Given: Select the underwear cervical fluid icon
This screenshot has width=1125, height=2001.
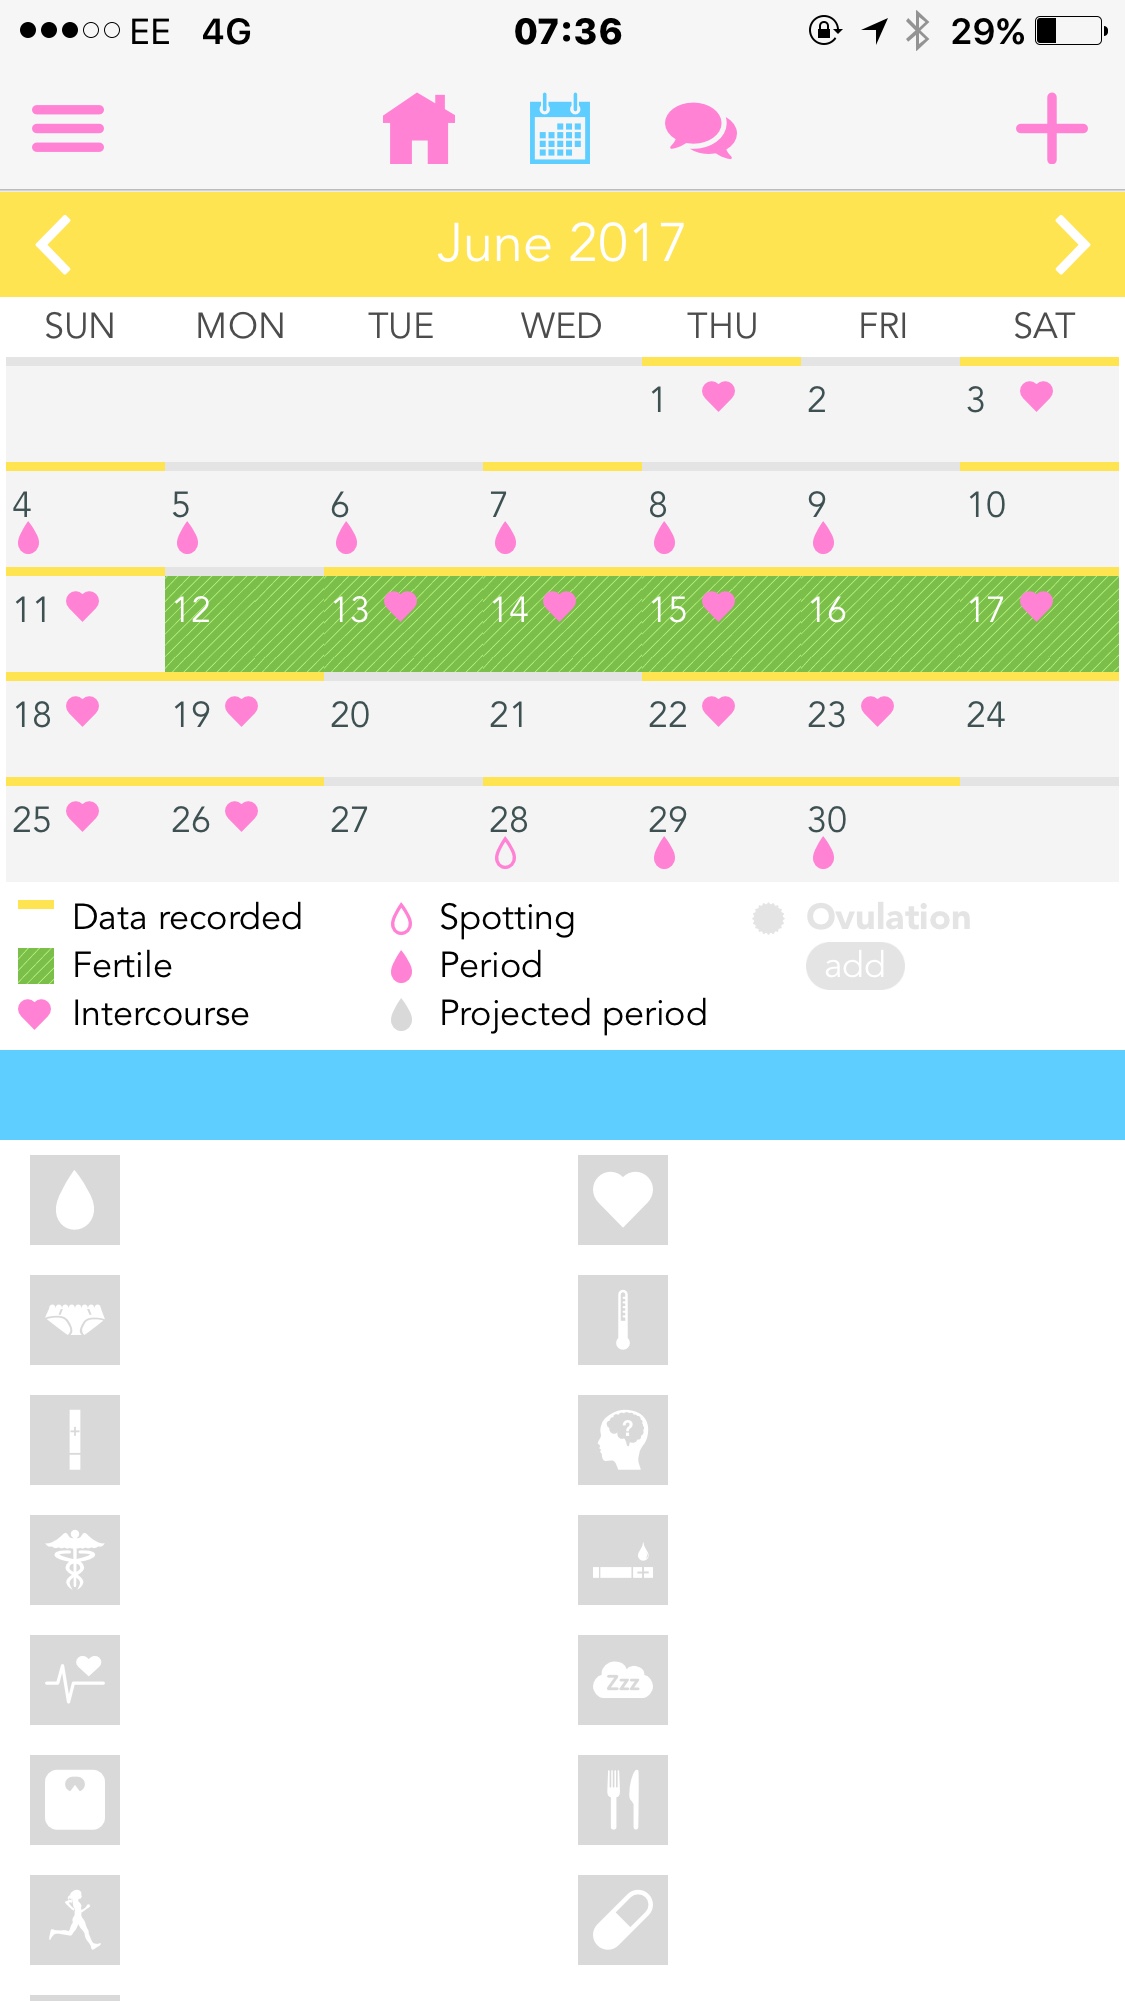Looking at the screenshot, I should click(x=75, y=1320).
